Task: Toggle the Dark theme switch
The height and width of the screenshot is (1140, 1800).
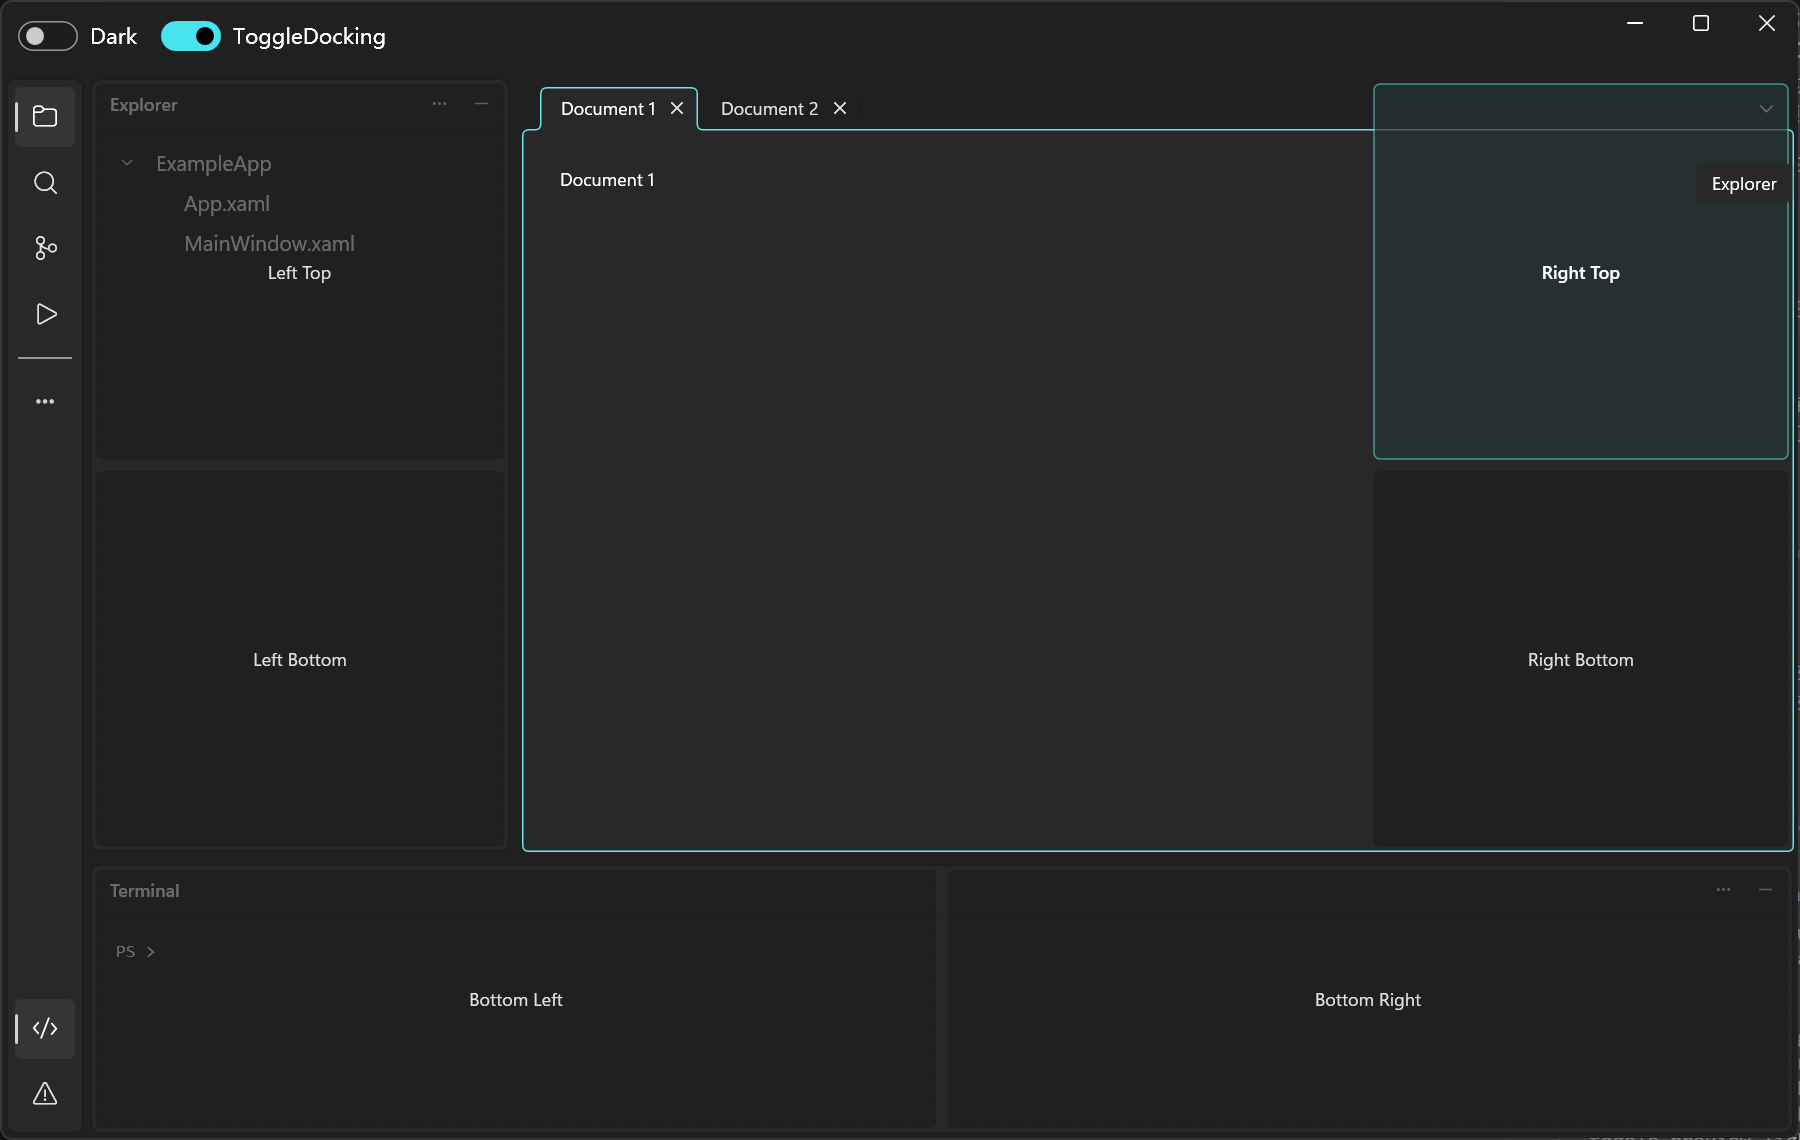Action: pyautogui.click(x=48, y=36)
